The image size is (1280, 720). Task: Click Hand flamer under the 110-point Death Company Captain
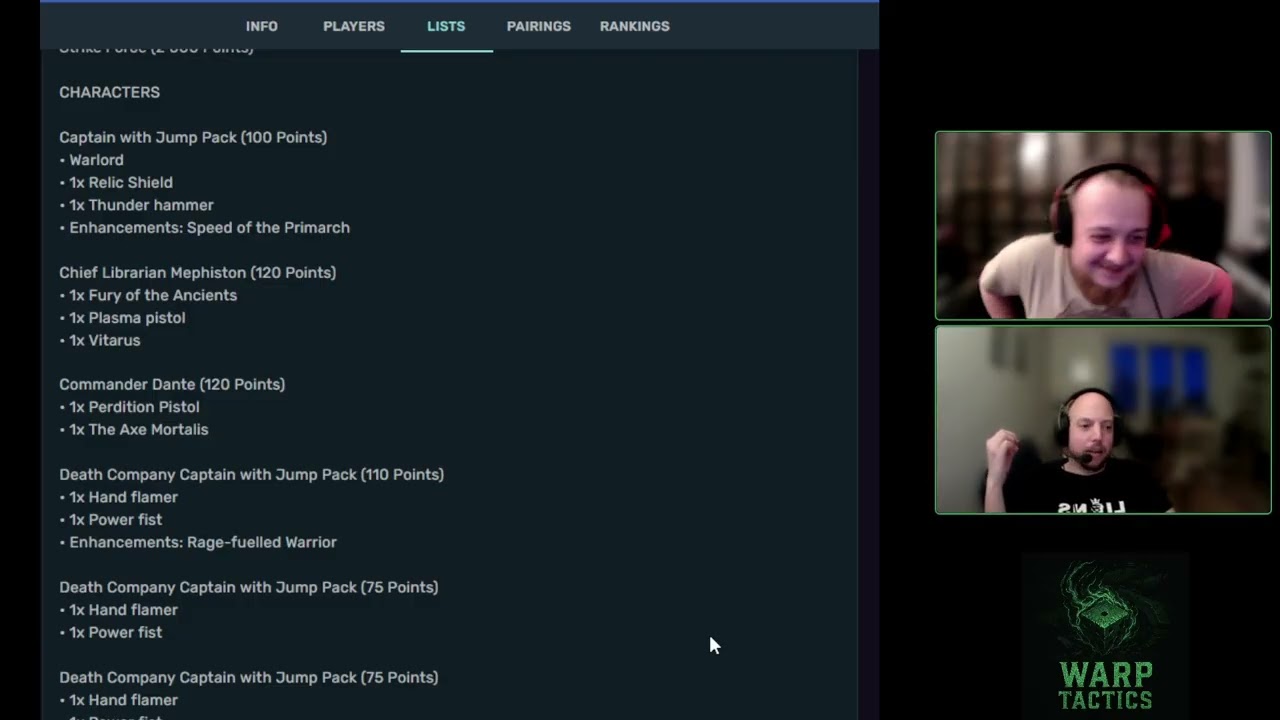coord(119,497)
